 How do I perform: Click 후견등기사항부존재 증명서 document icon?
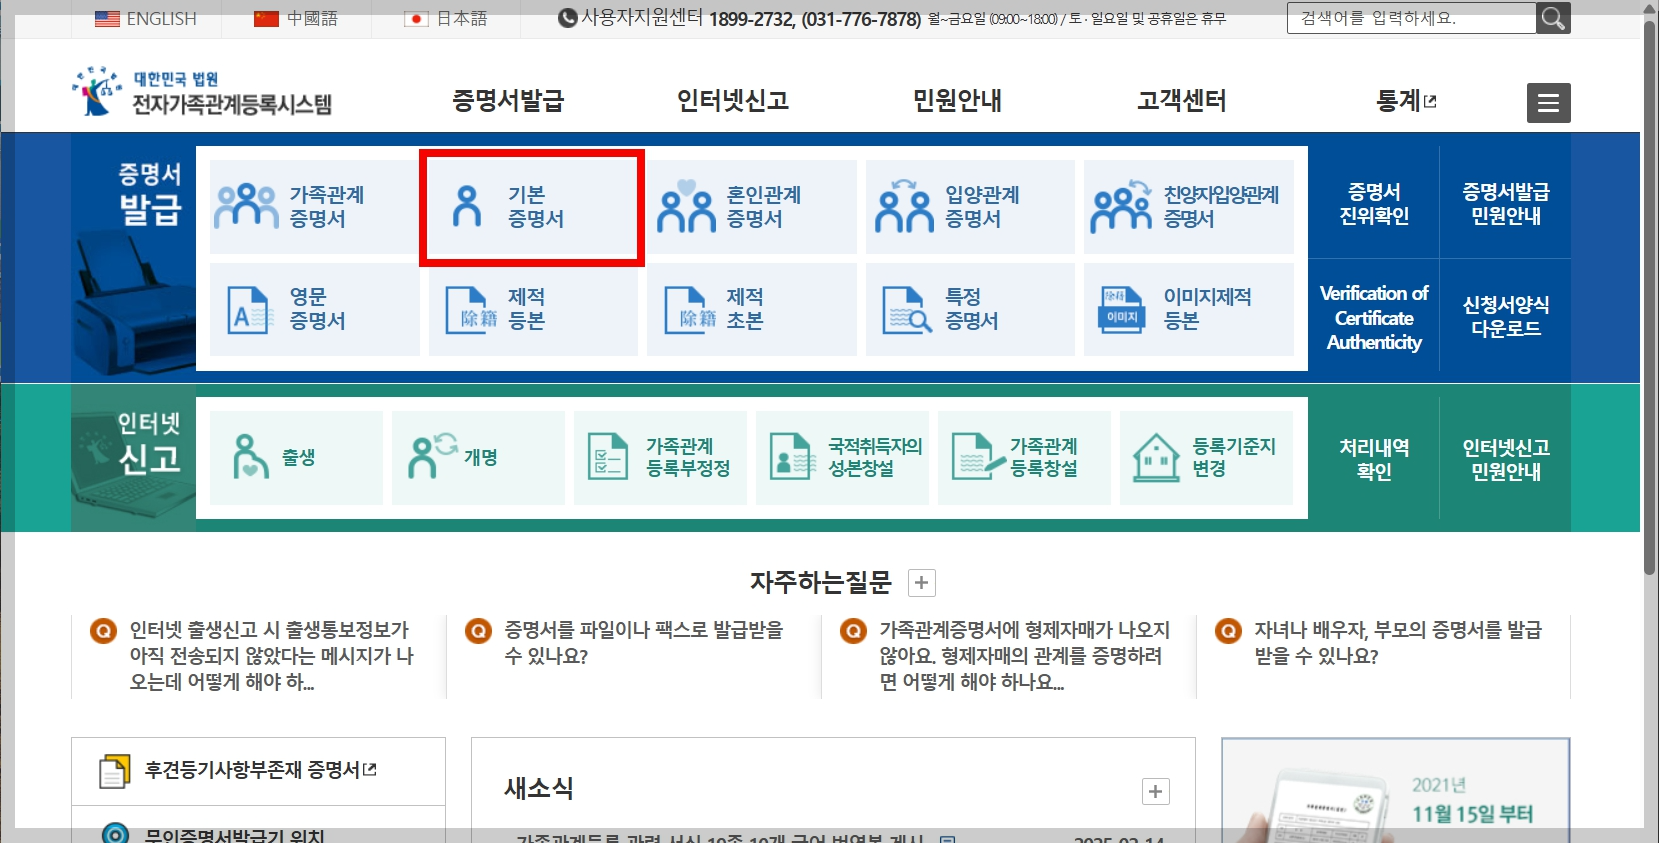(115, 771)
